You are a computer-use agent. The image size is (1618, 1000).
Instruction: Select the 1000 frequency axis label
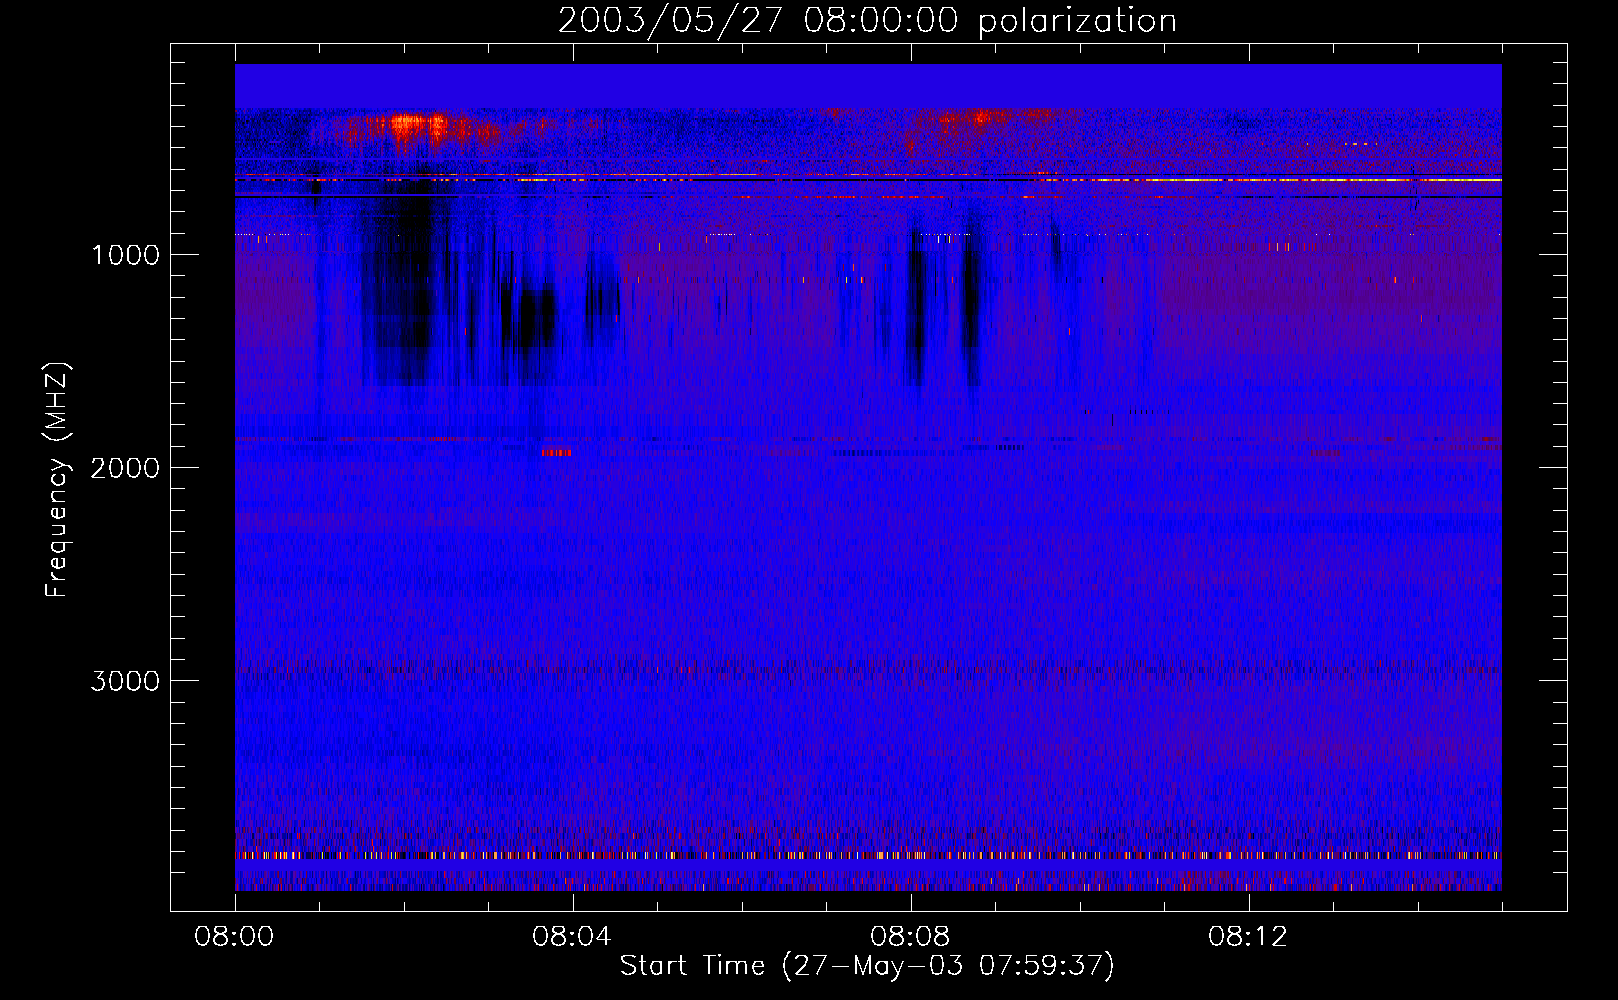click(x=125, y=255)
